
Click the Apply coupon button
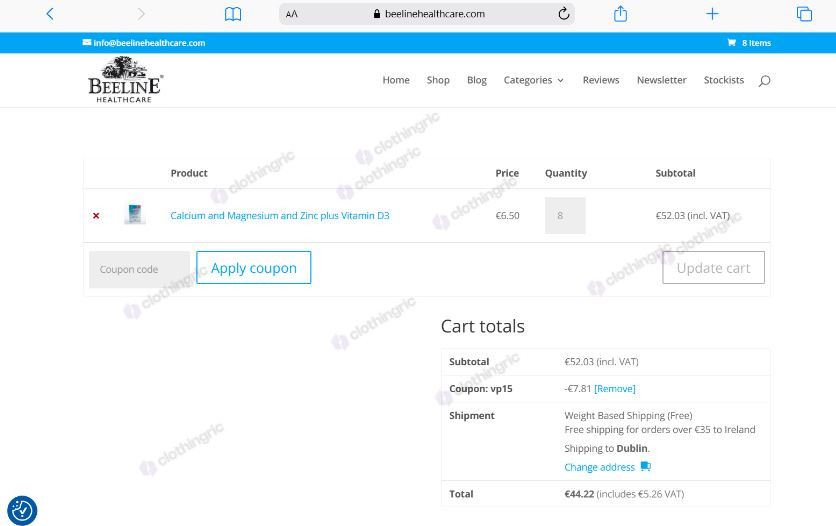(x=254, y=268)
